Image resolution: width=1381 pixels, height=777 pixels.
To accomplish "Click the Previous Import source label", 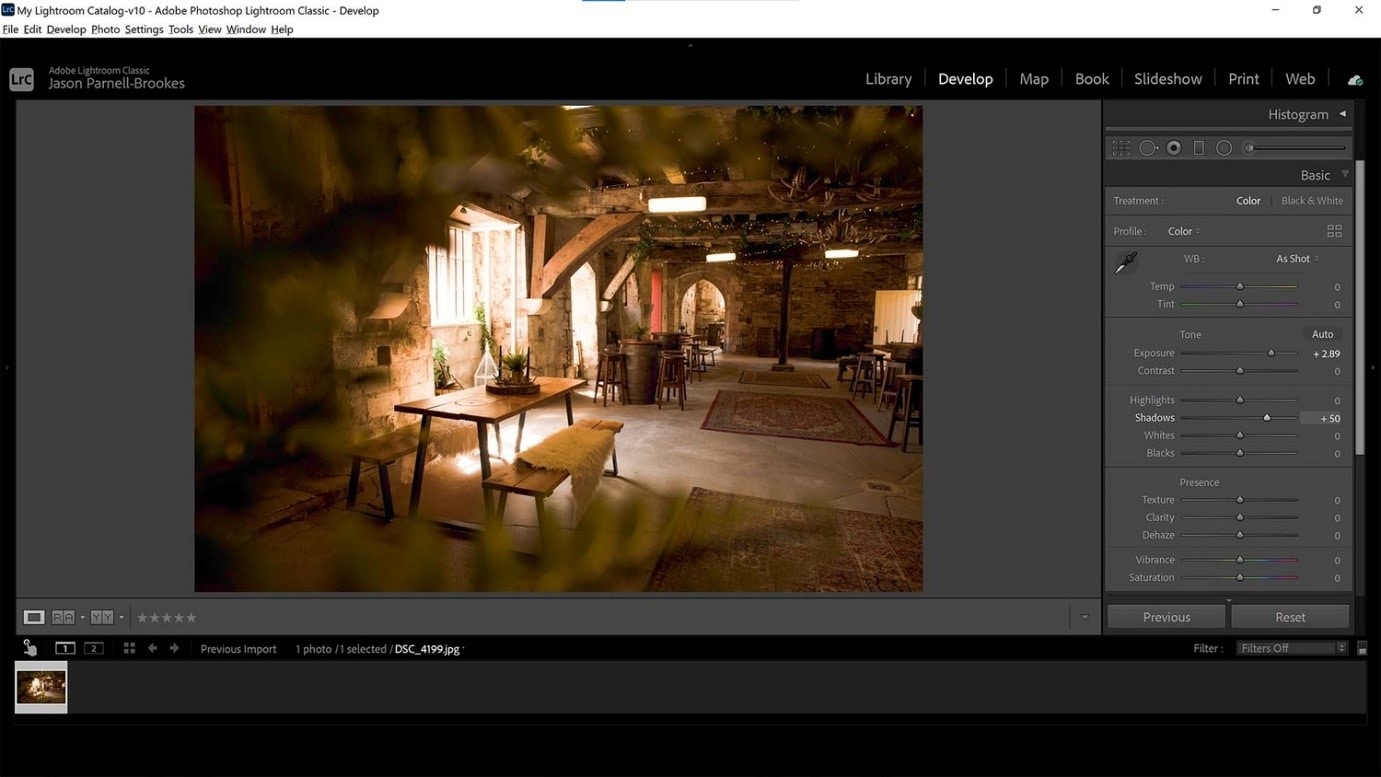I will point(238,649).
